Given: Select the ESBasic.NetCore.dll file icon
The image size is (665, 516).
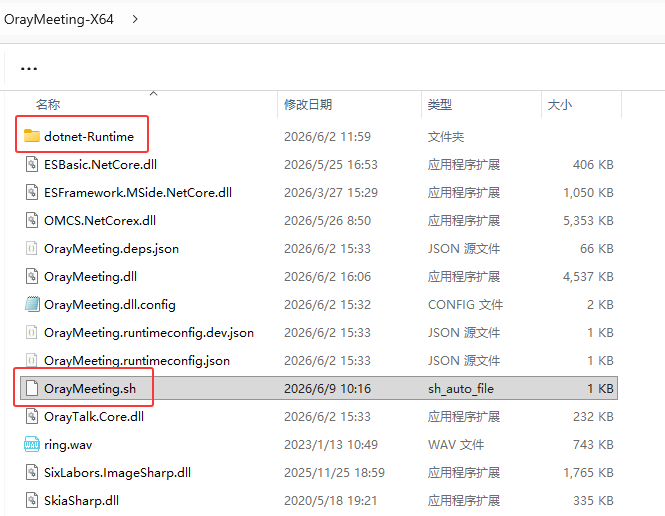Looking at the screenshot, I should coord(32,164).
